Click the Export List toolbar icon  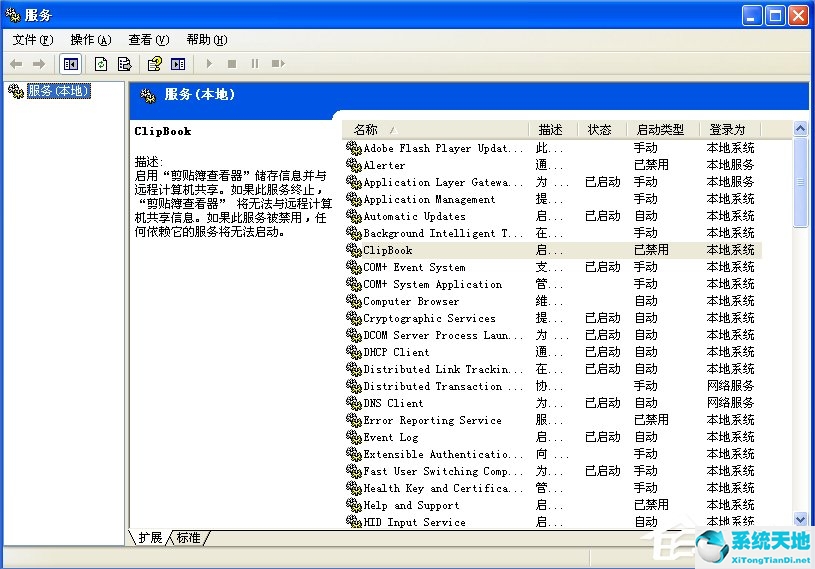(125, 64)
